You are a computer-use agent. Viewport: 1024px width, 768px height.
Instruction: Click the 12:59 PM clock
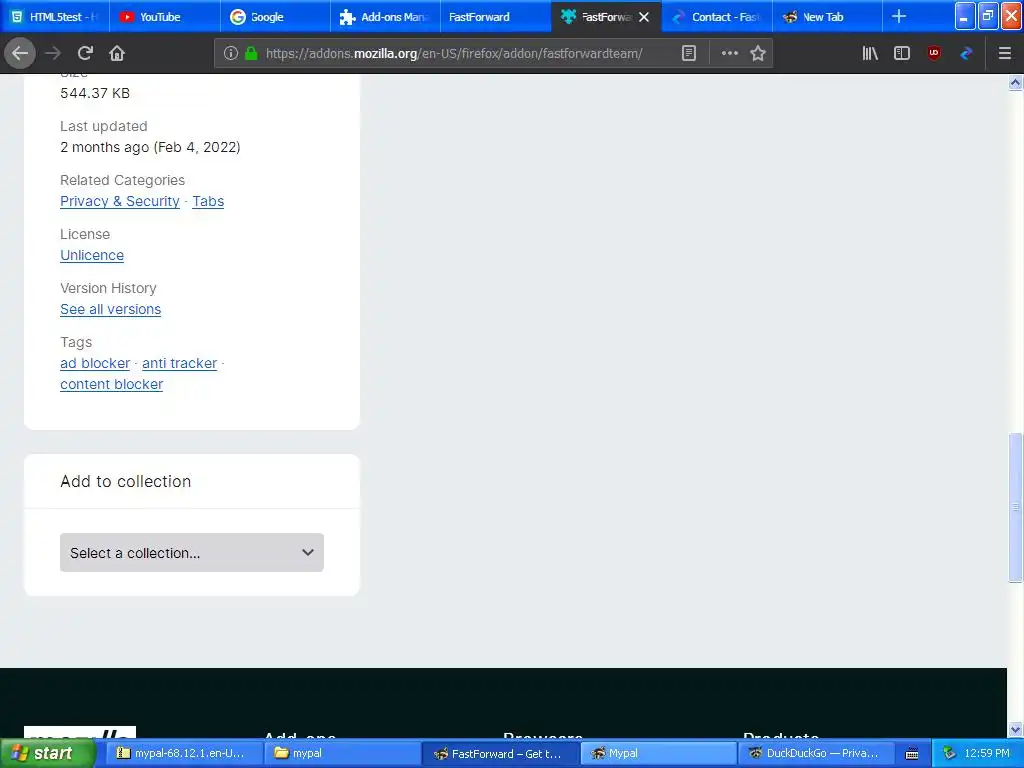pyautogui.click(x=986, y=753)
